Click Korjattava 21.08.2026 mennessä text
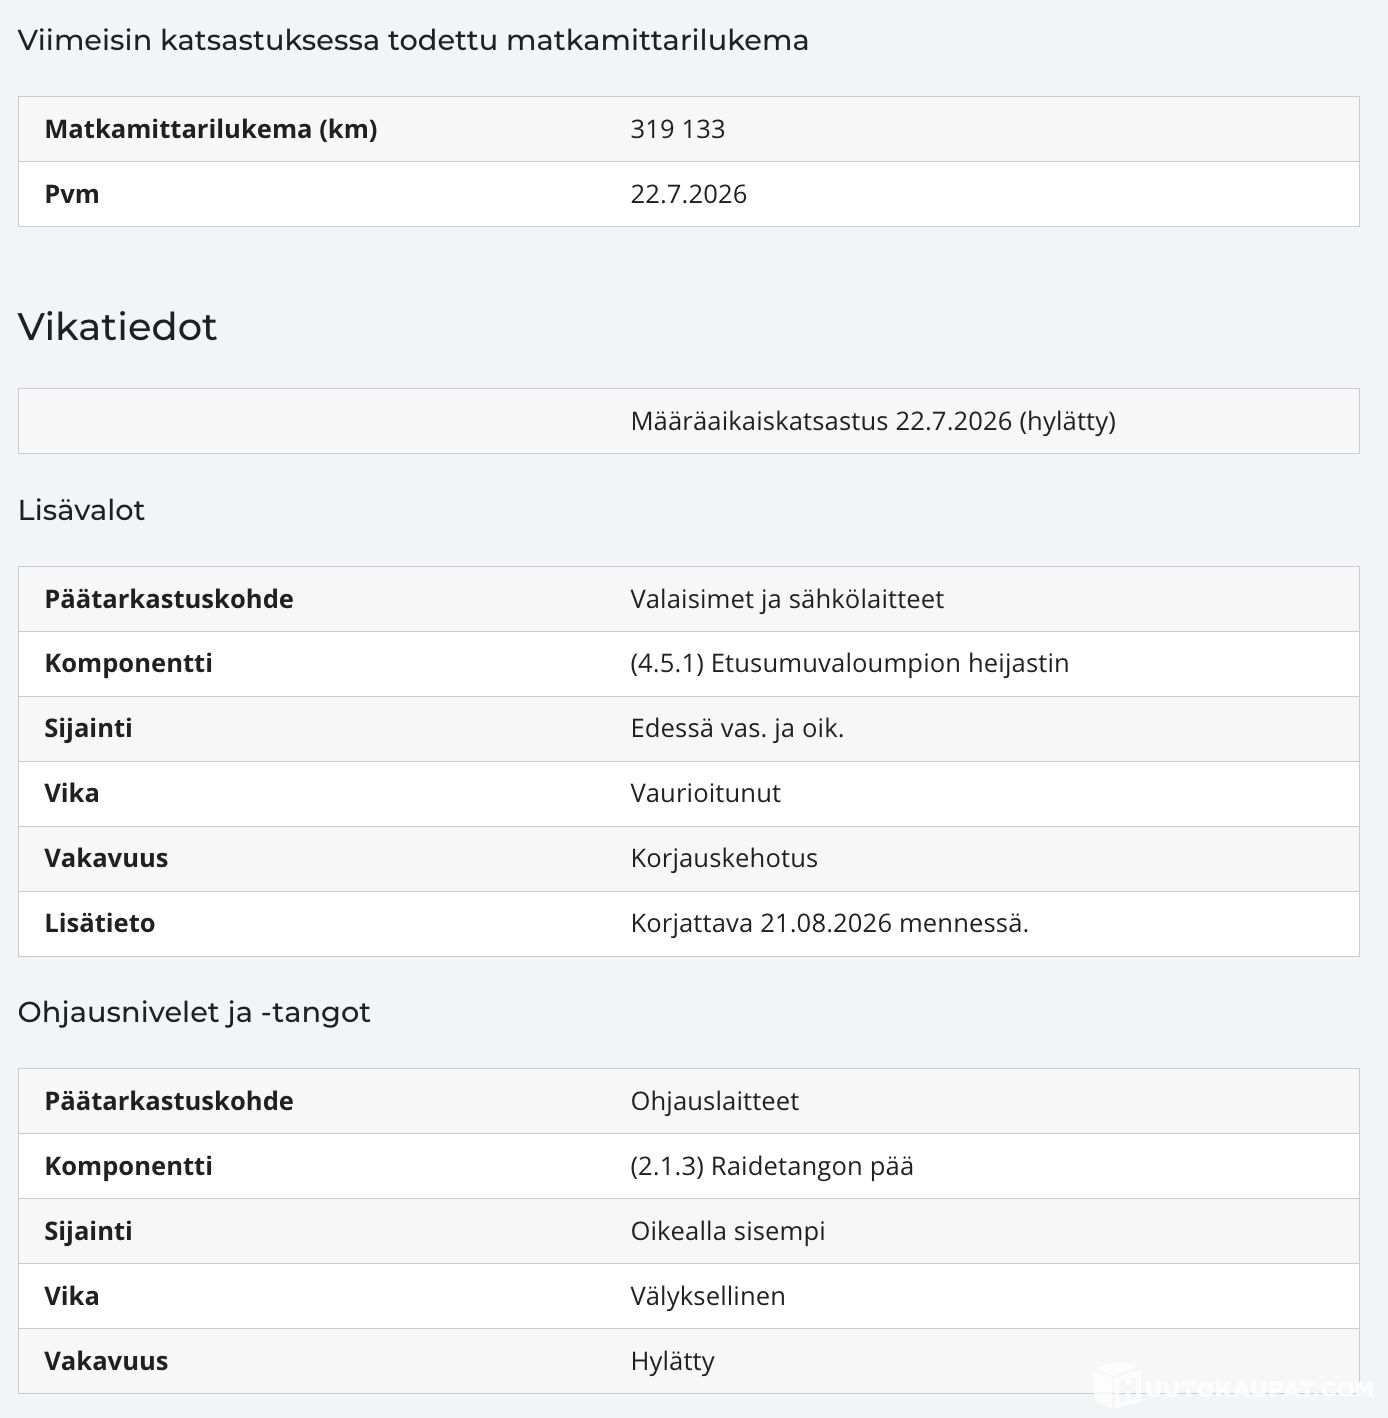Image resolution: width=1388 pixels, height=1418 pixels. pyautogui.click(x=829, y=923)
